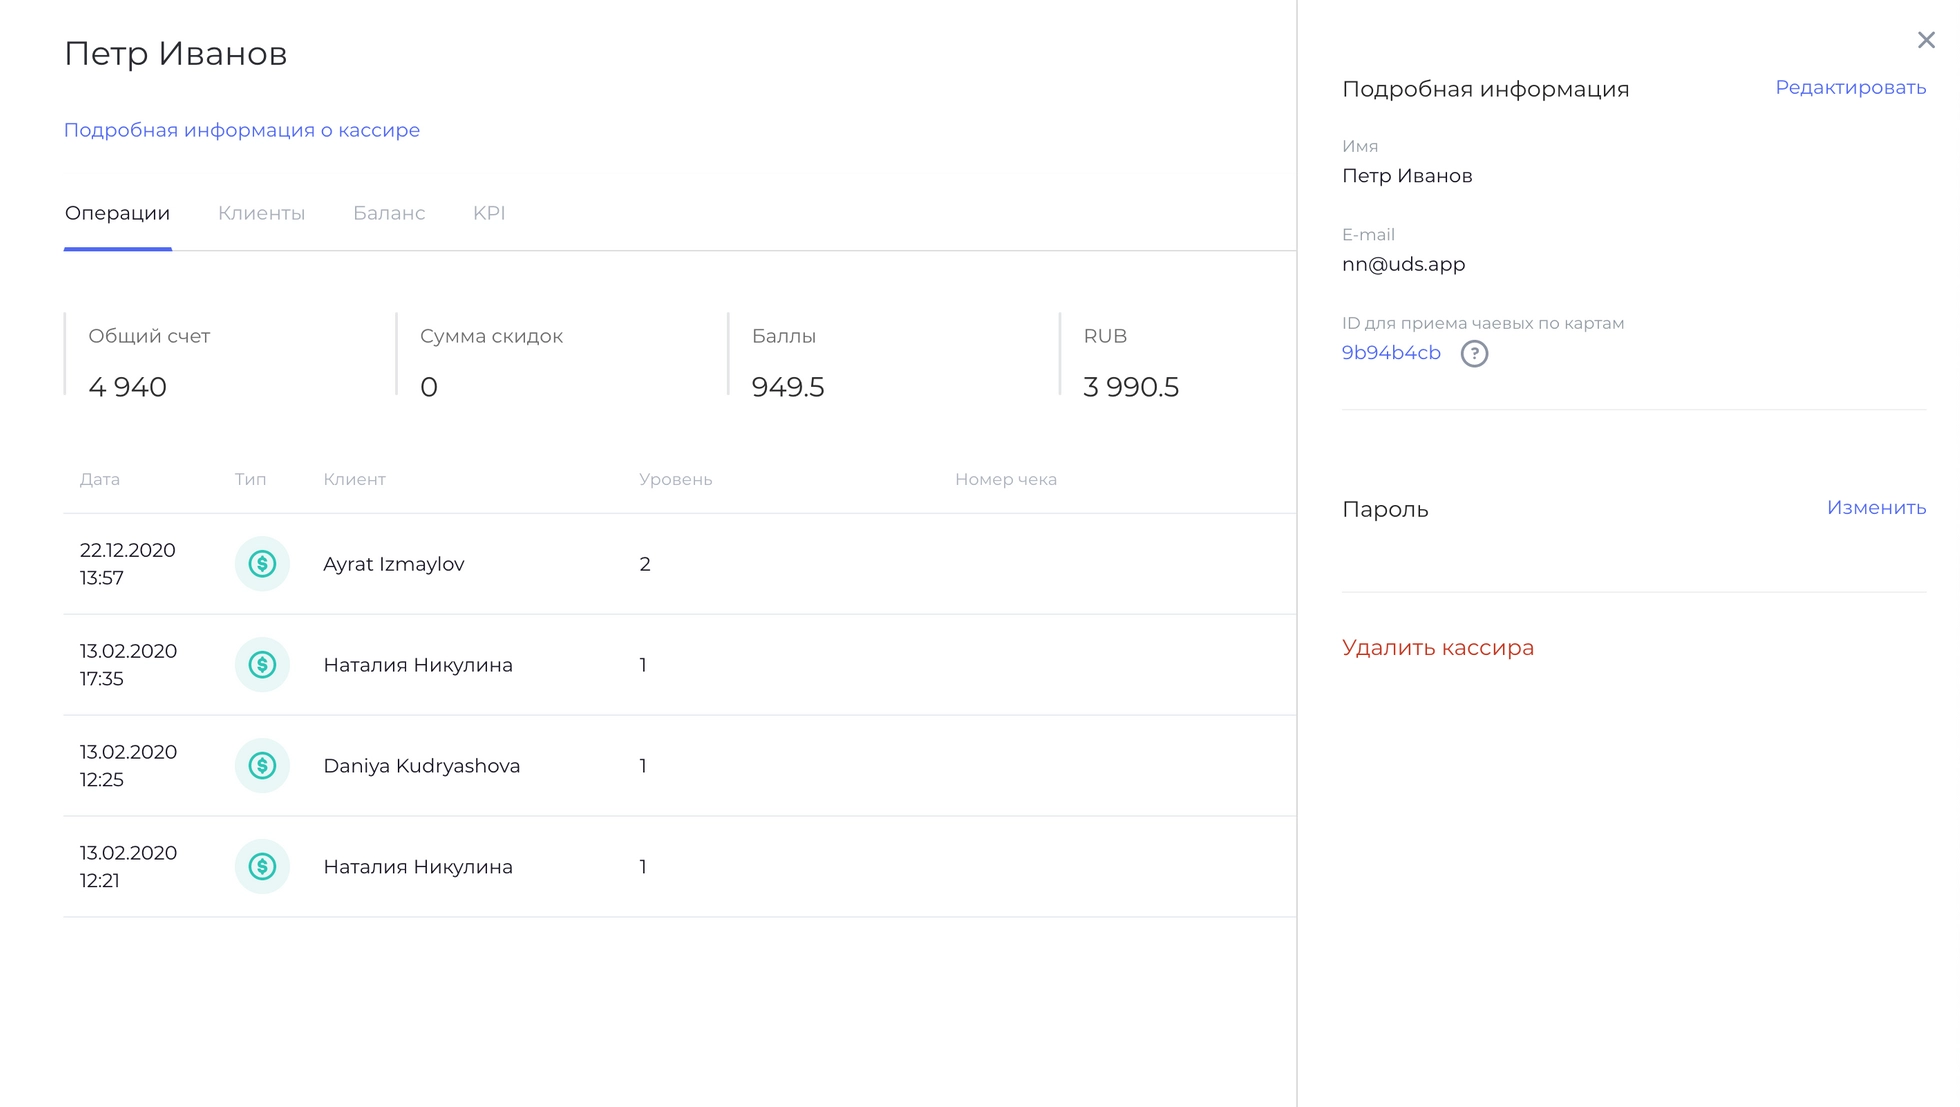
Task: Click the Дата column header
Action: (x=100, y=480)
